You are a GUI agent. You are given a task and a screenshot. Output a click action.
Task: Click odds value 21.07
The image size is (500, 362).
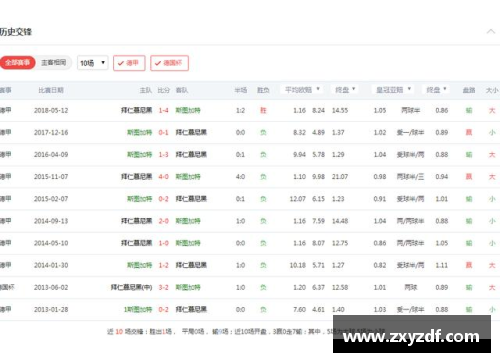click(x=340, y=177)
